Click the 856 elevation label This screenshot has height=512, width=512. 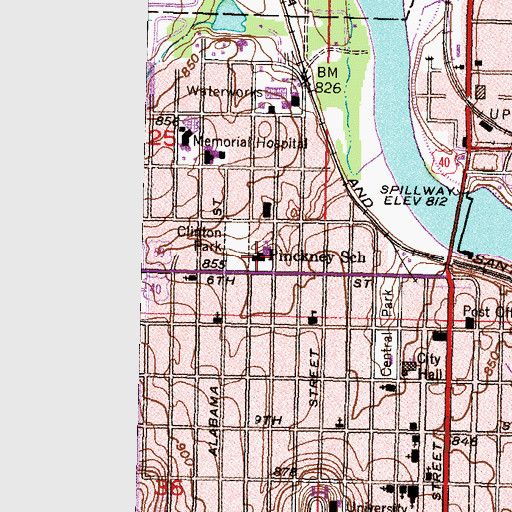click(x=167, y=121)
